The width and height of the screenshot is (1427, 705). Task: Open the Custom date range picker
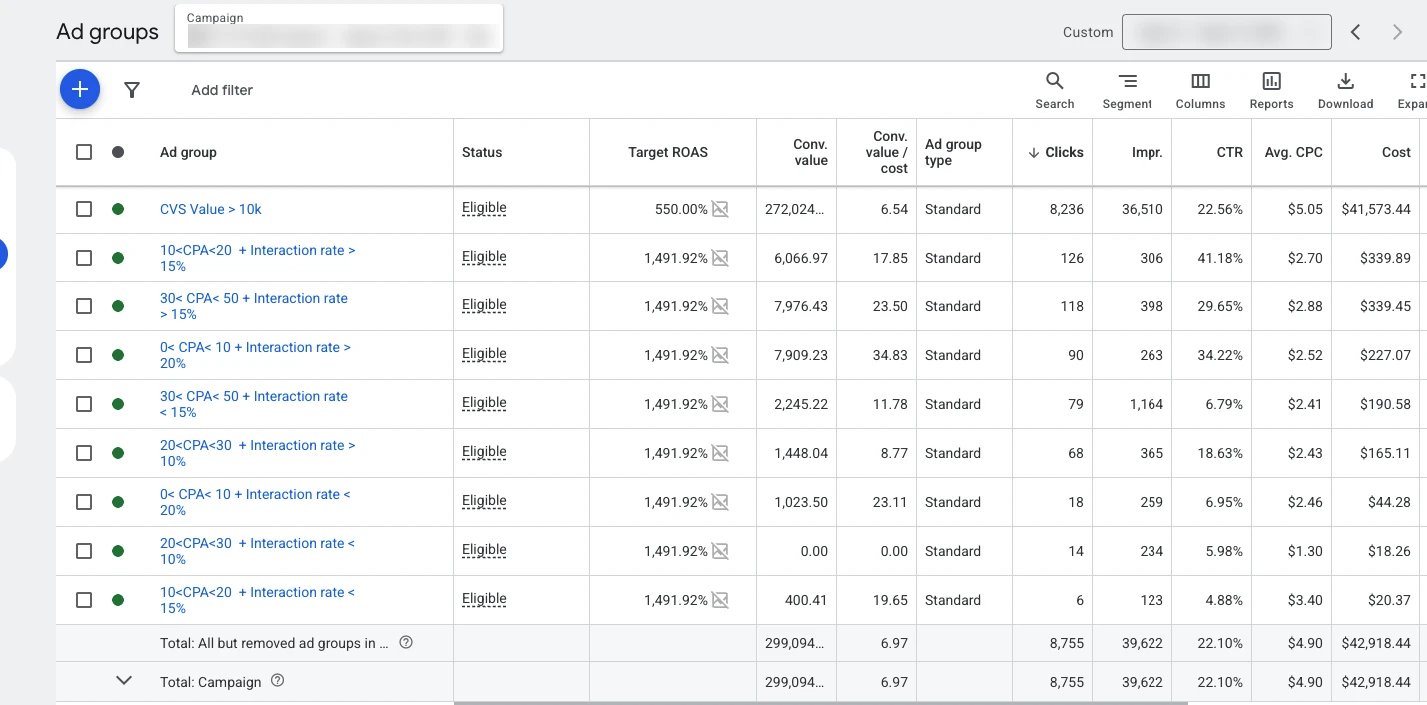(x=1226, y=32)
